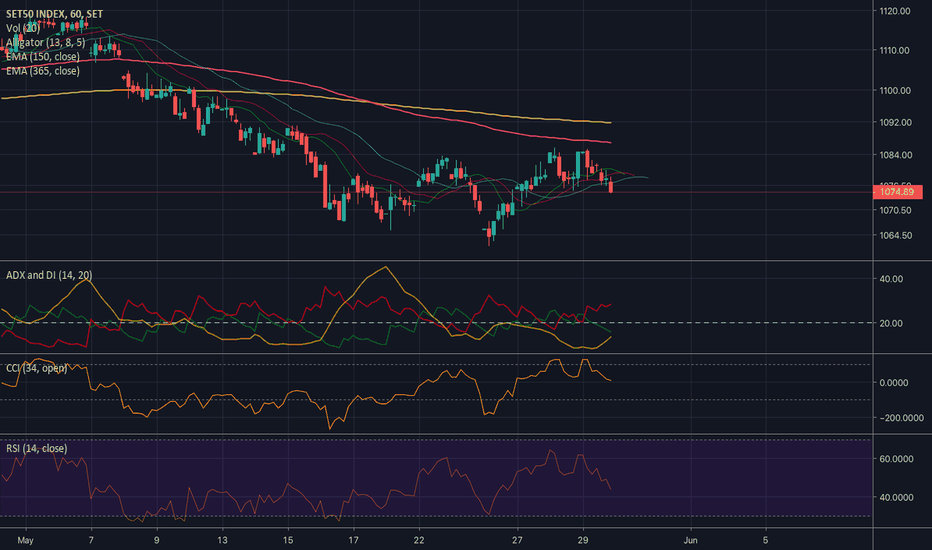This screenshot has height=550, width=932.
Task: Click the 40.00 ADX scale label
Action: [891, 279]
